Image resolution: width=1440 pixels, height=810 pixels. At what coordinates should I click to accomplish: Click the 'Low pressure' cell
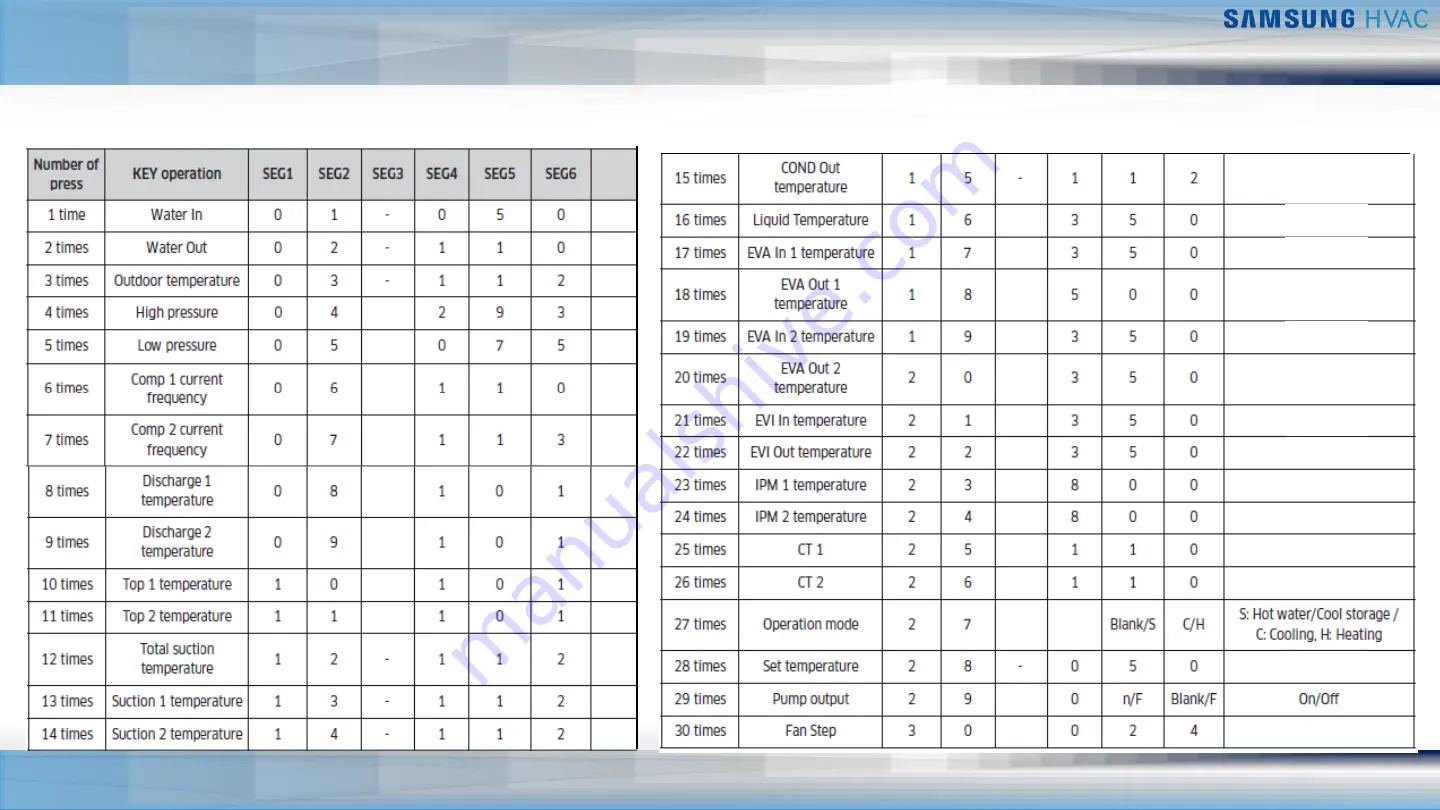[x=177, y=346]
